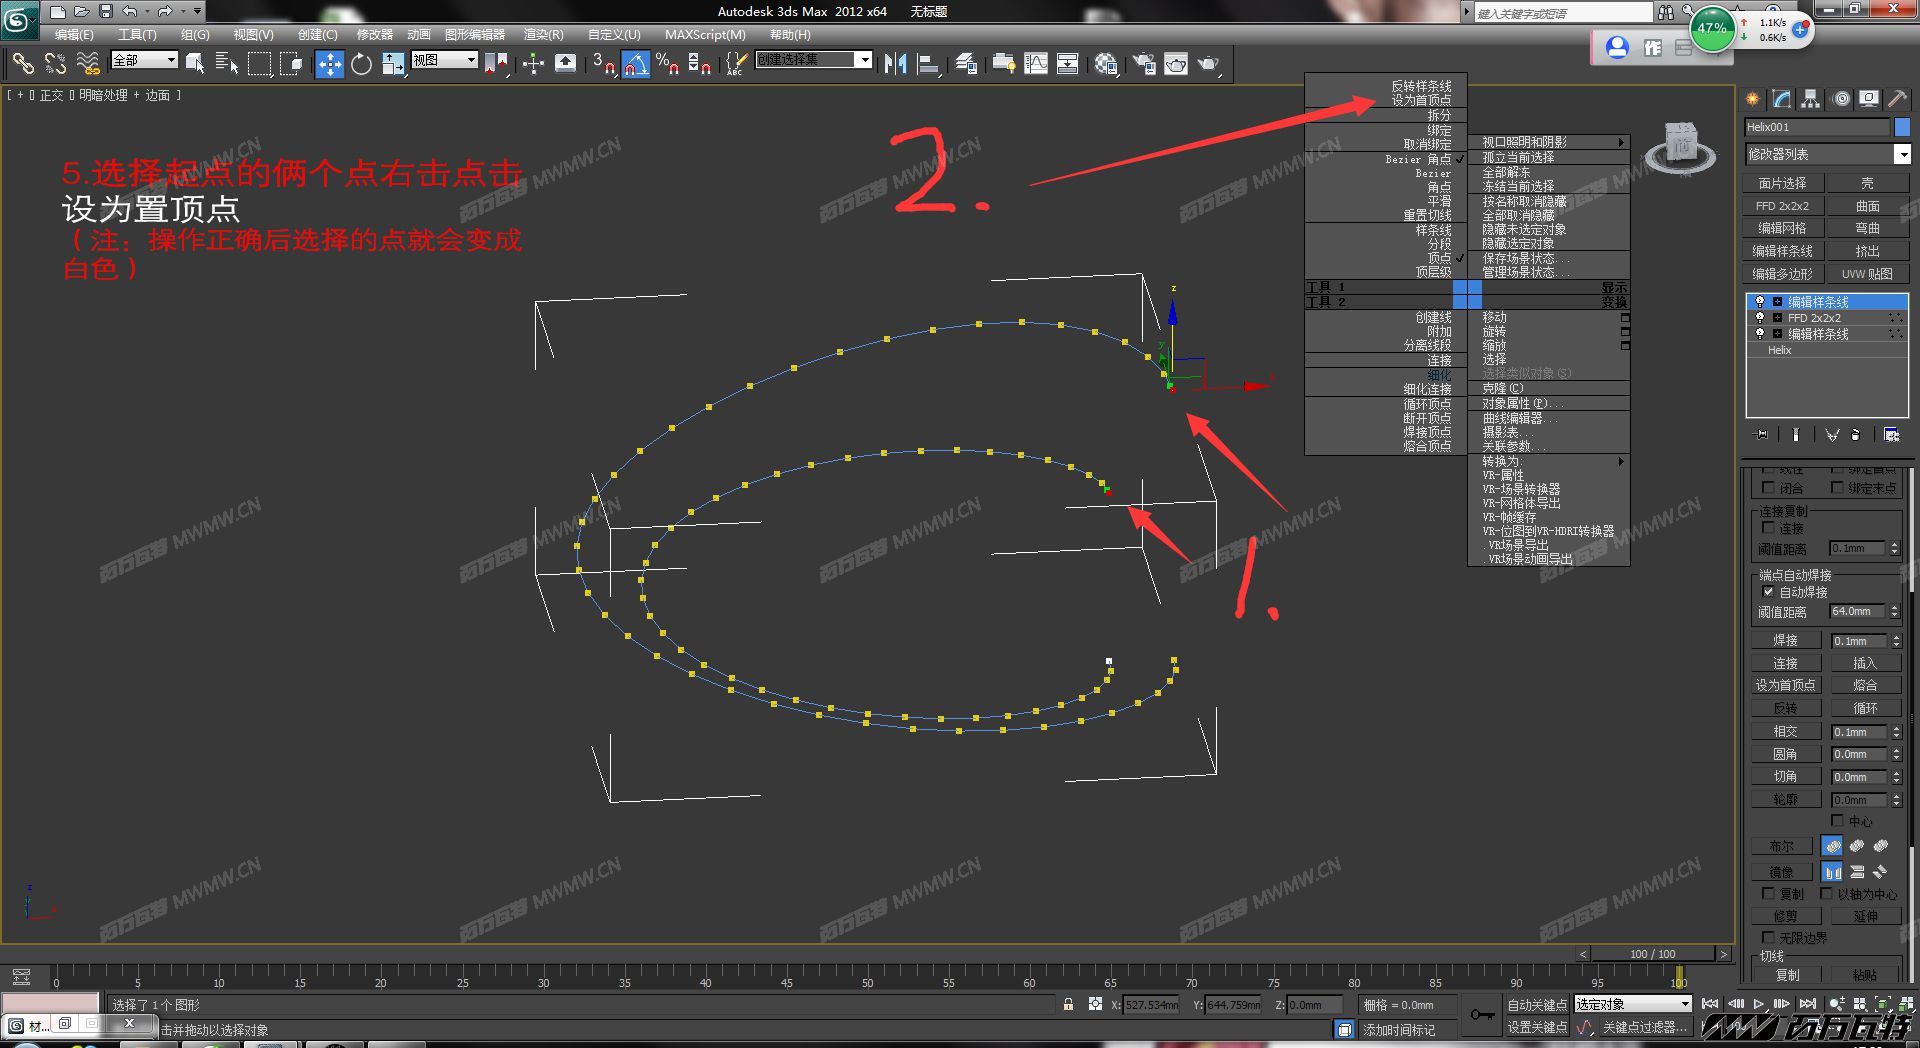This screenshot has height=1048, width=1920.
Task: Check the 中心 checkbox
Action: click(x=1837, y=821)
